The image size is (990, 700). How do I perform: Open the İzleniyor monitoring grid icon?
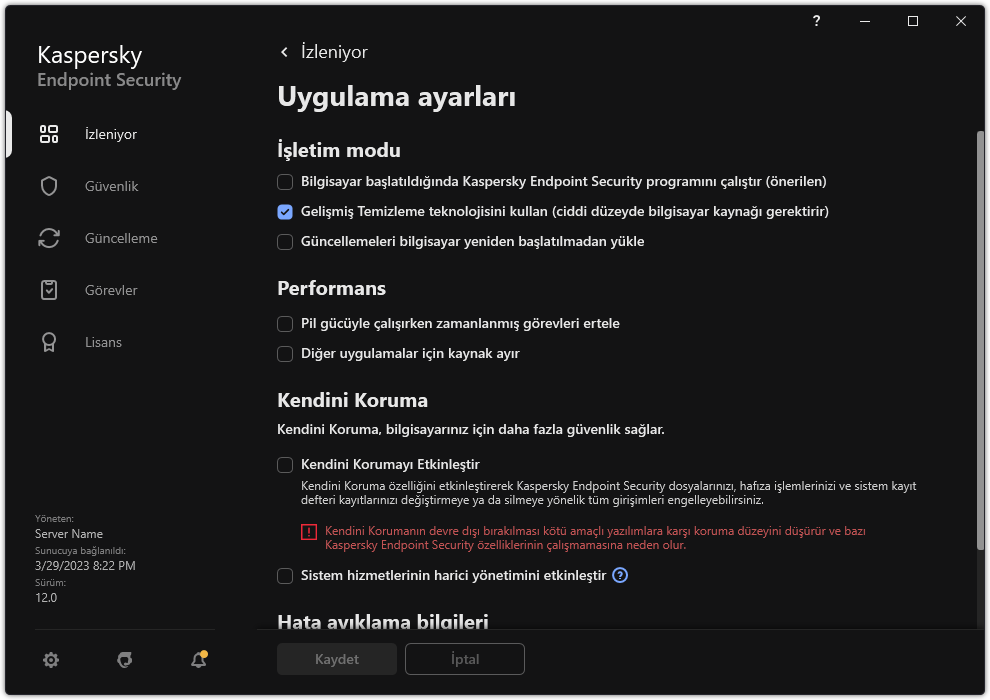click(49, 133)
